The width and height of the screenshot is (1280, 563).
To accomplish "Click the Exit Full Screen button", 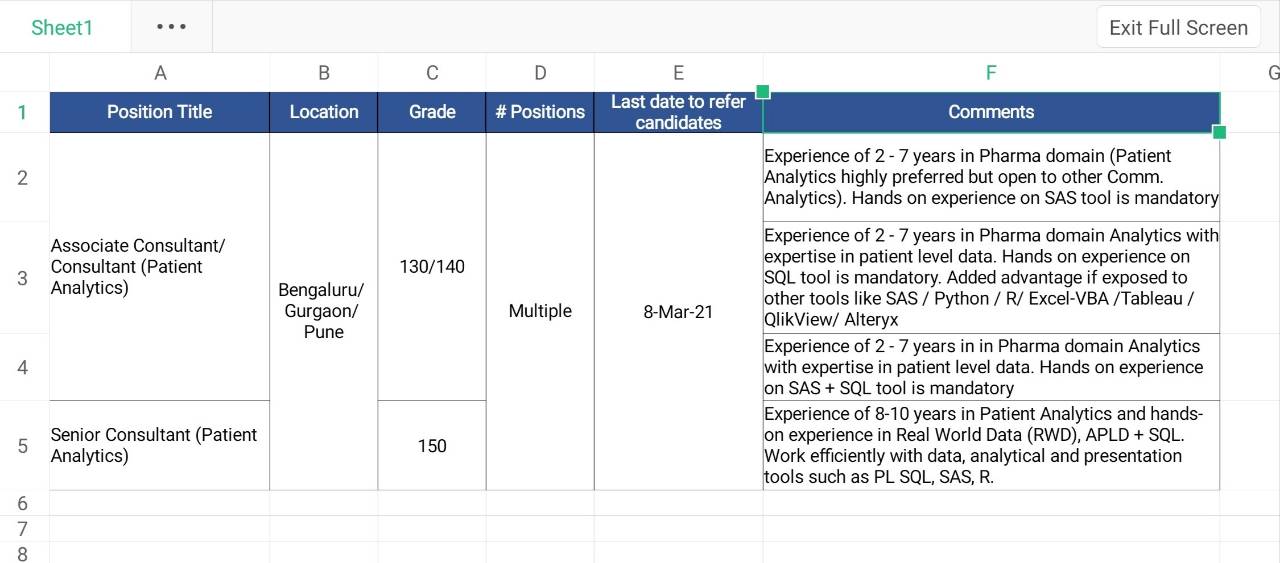I will pos(1178,28).
